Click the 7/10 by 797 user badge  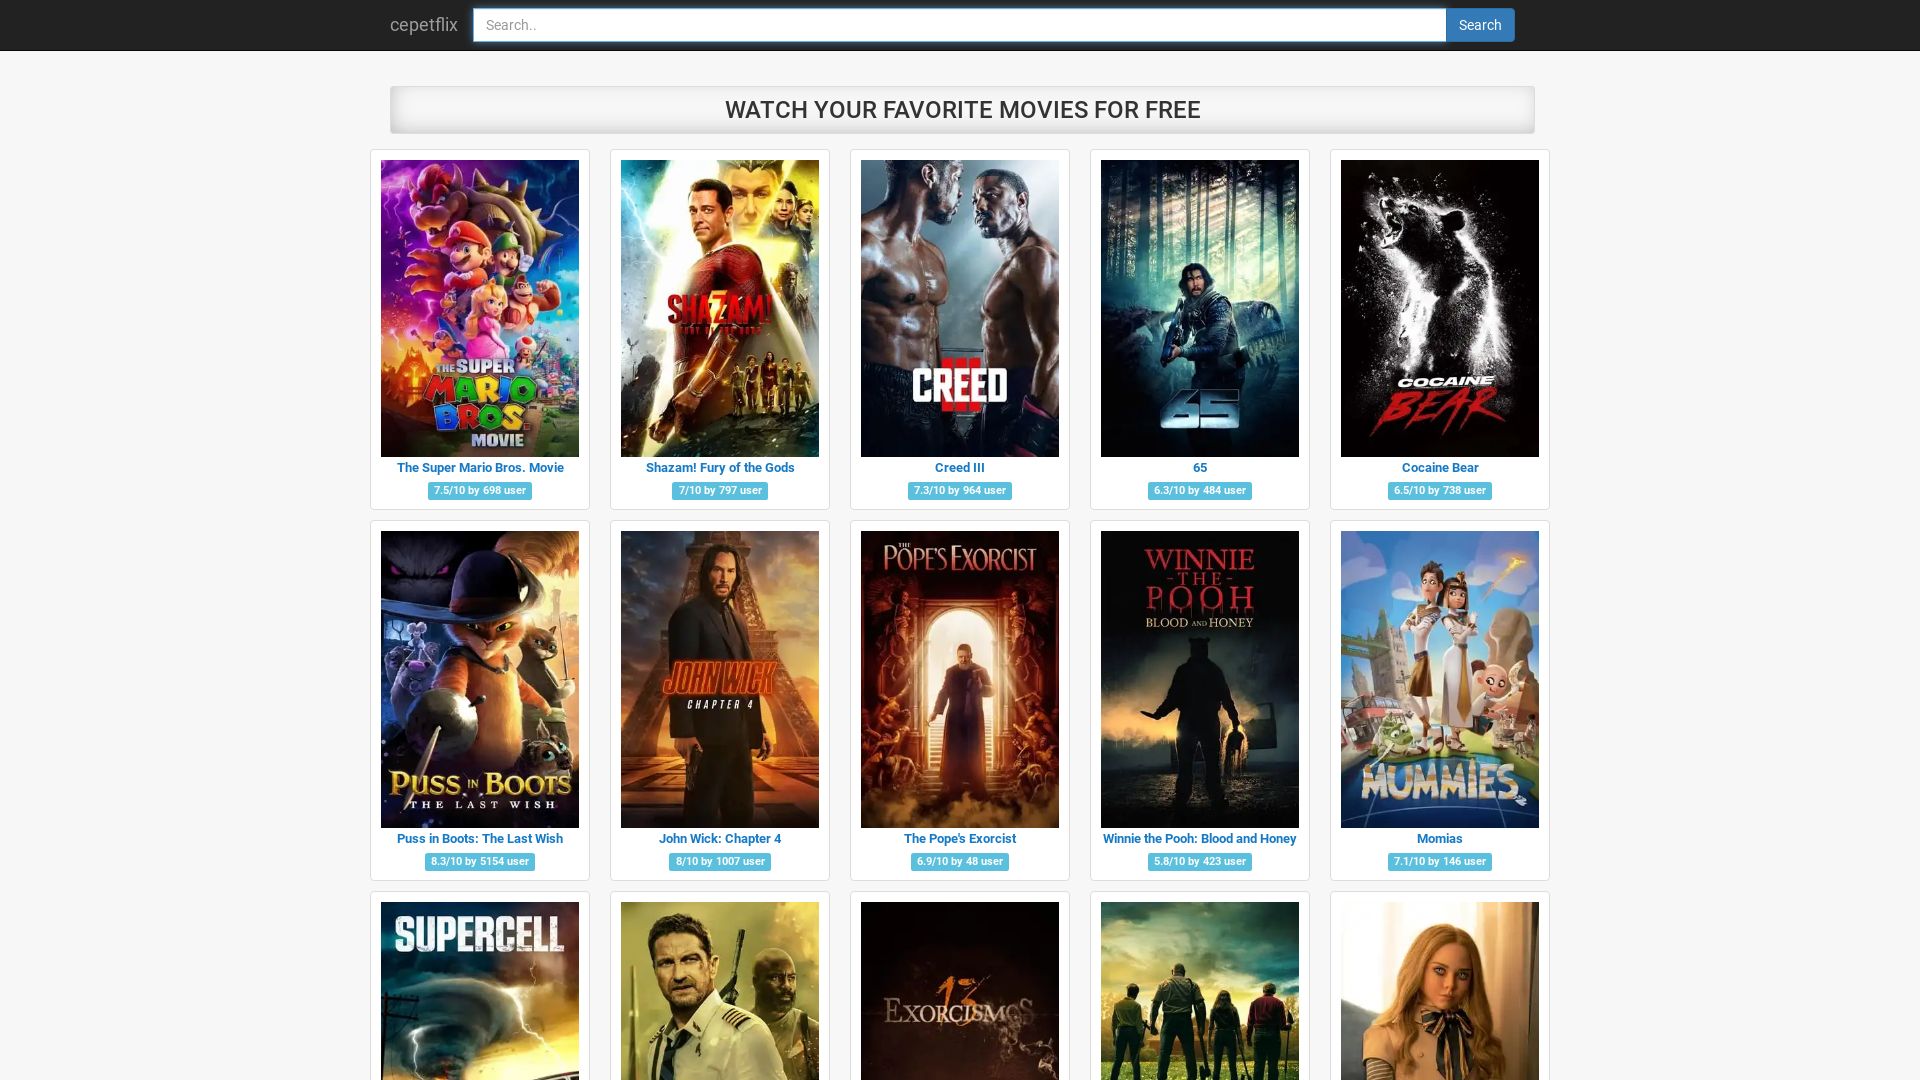(x=720, y=491)
